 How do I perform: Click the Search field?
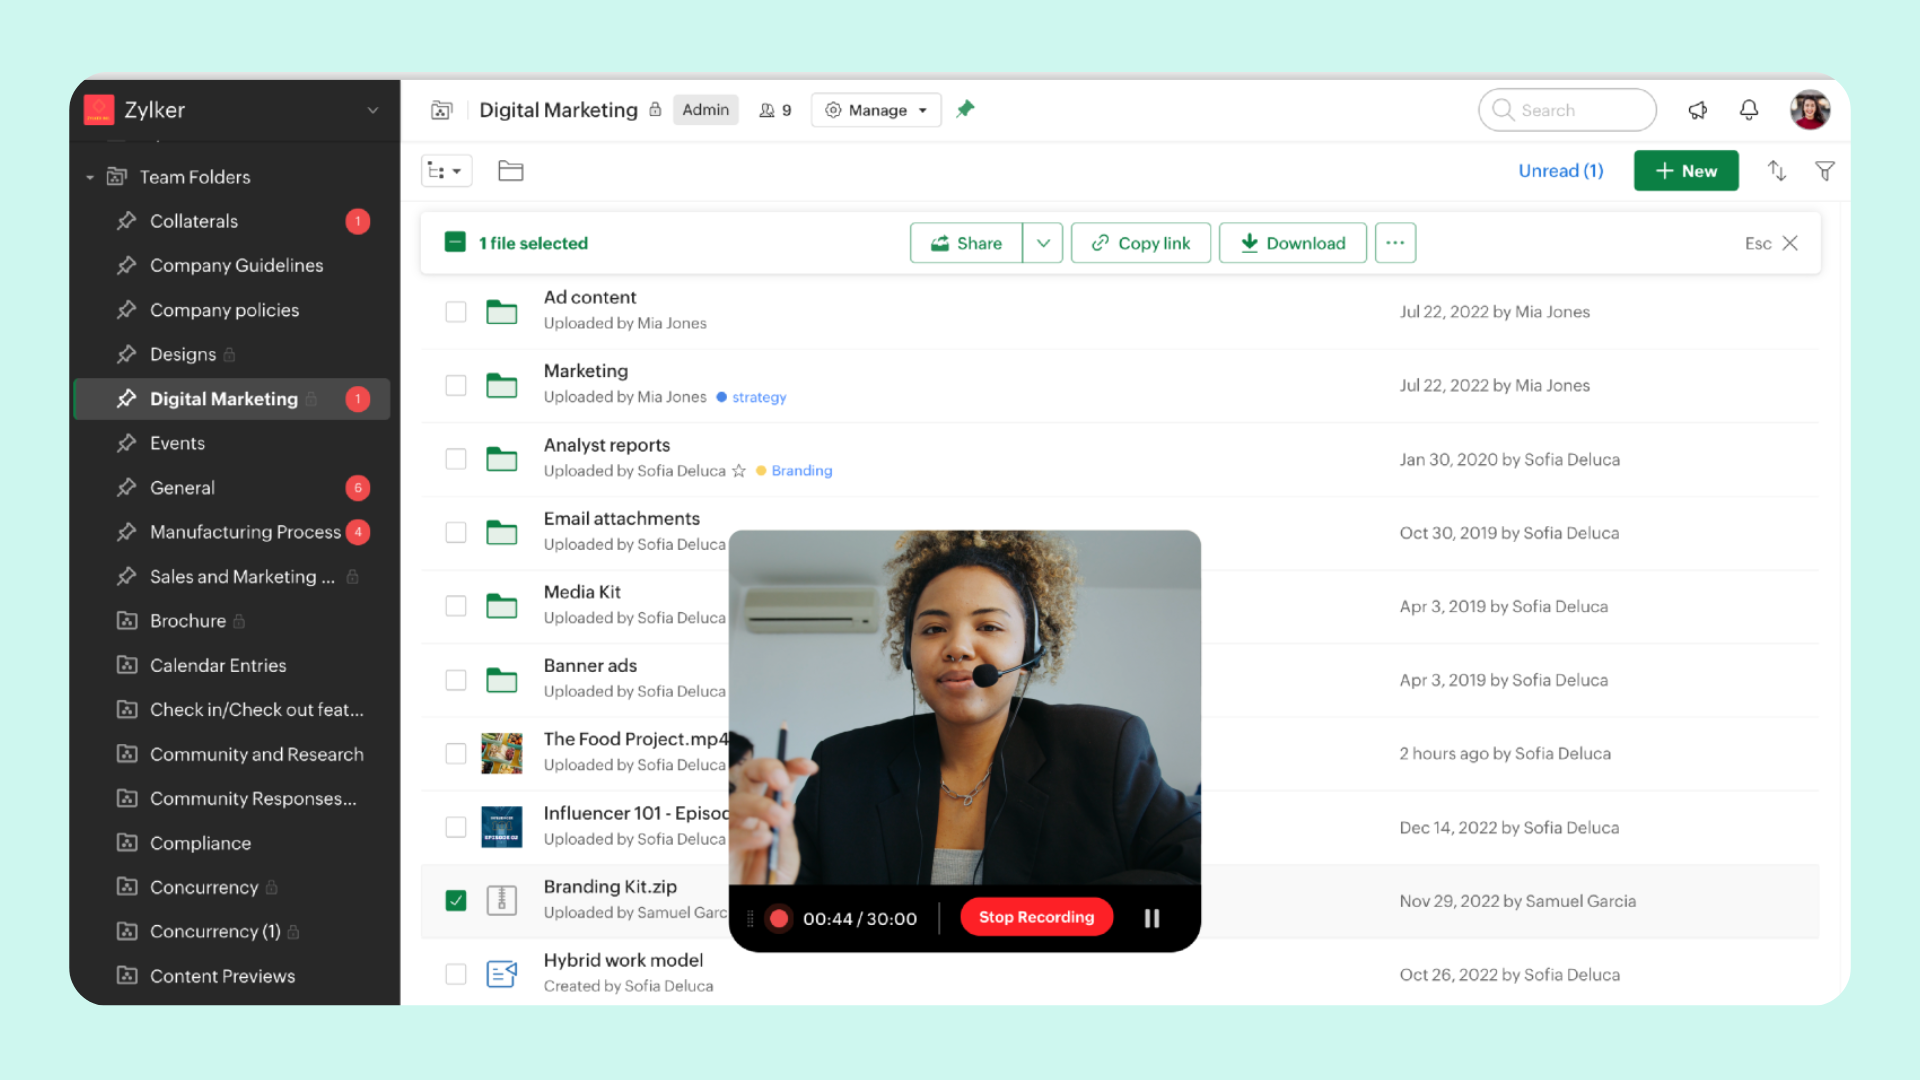pyautogui.click(x=1567, y=110)
